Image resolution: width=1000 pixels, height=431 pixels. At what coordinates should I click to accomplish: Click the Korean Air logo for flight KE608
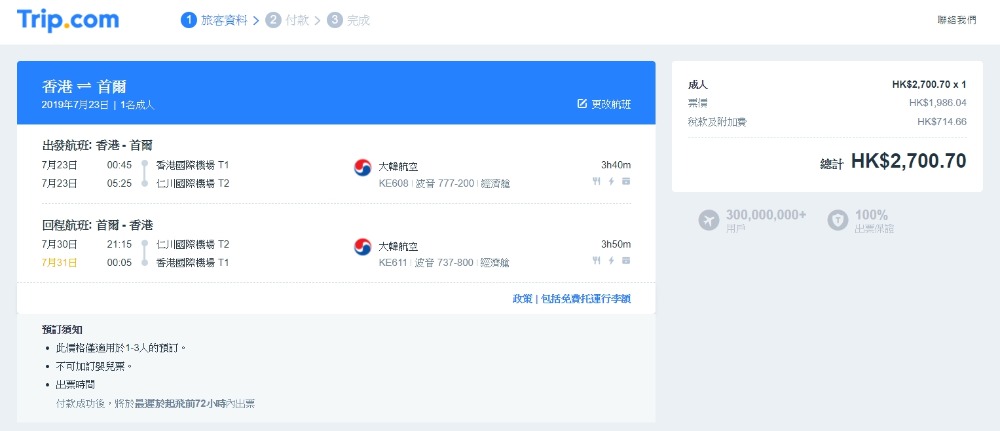point(362,168)
